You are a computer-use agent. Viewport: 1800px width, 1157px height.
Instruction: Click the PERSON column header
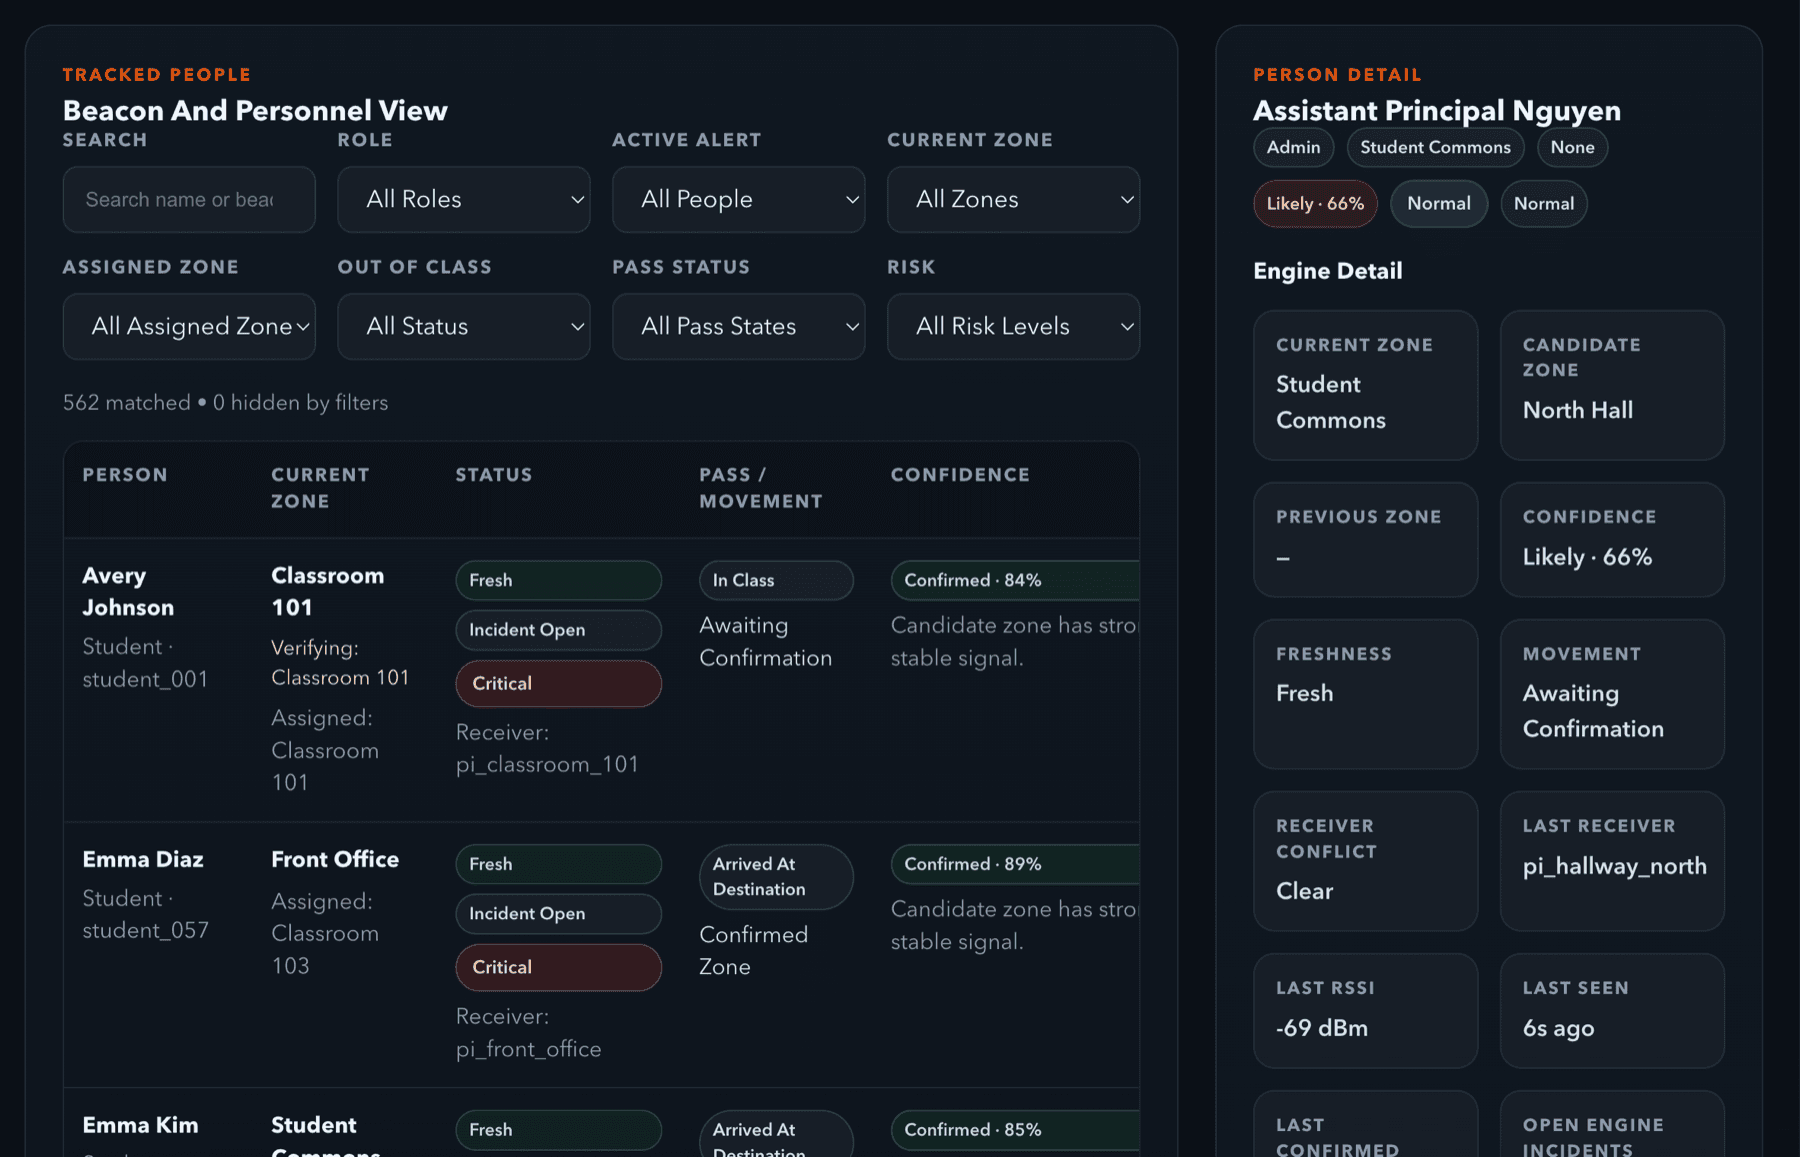[x=125, y=475]
